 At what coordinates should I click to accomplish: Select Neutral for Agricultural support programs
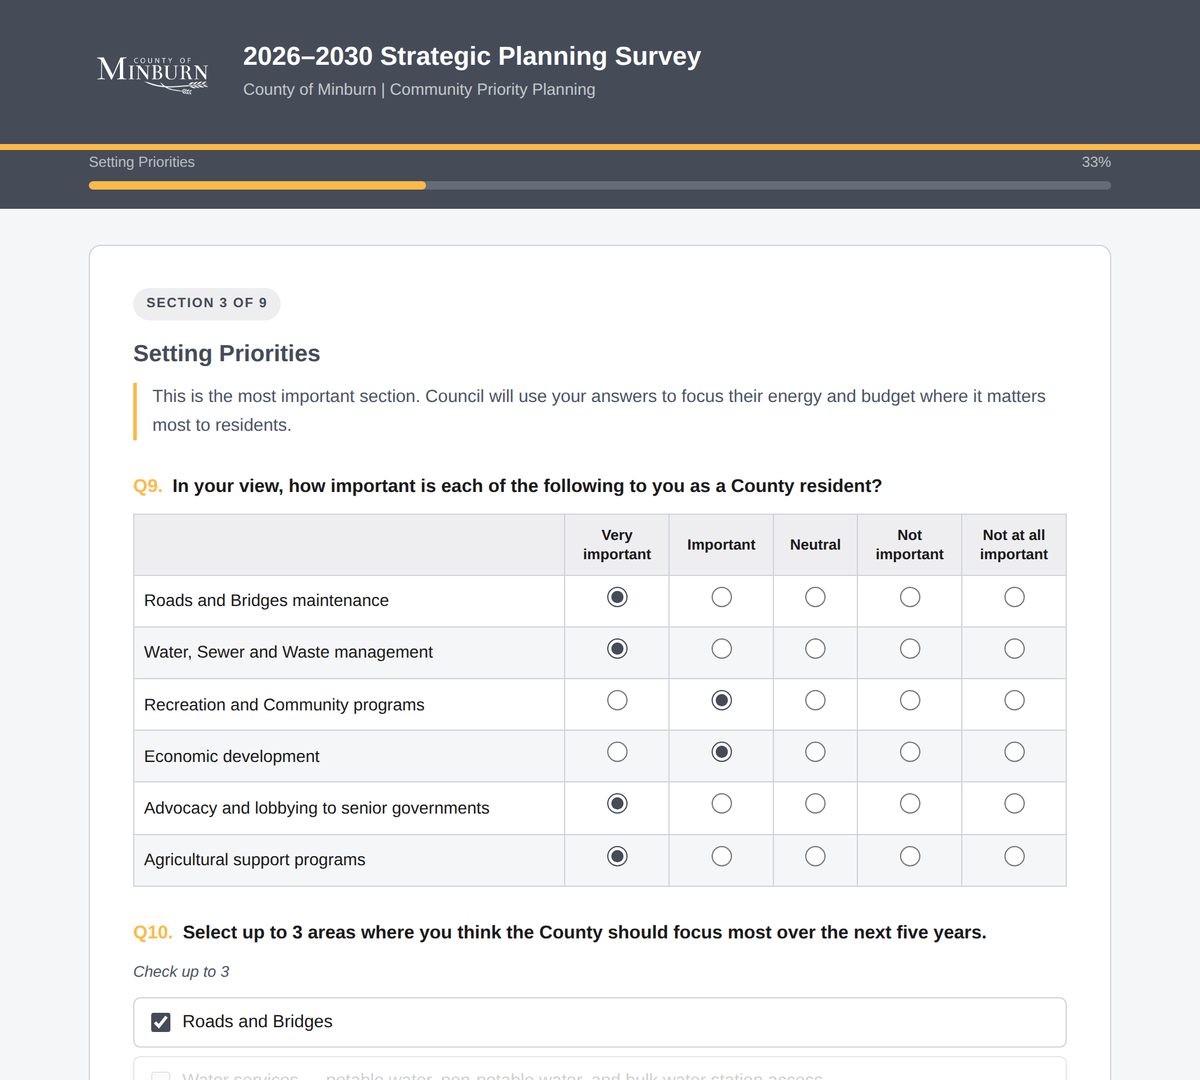pos(815,856)
